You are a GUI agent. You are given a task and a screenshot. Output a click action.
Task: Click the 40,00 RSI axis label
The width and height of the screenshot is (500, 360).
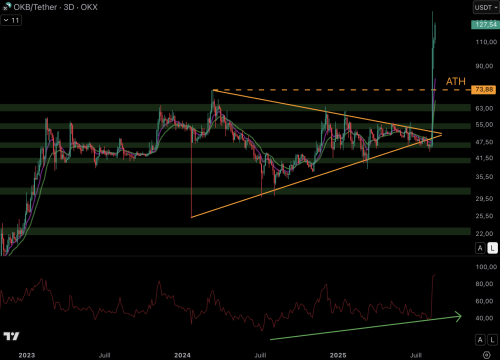485,318
